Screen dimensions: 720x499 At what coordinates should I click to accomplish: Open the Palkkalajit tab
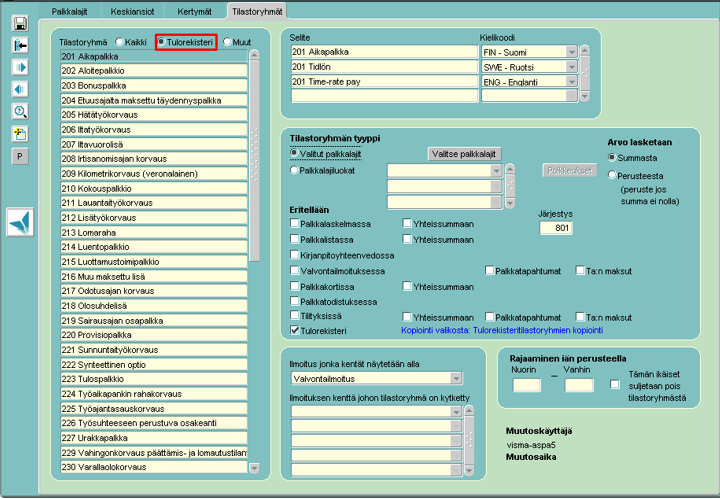pyautogui.click(x=69, y=11)
